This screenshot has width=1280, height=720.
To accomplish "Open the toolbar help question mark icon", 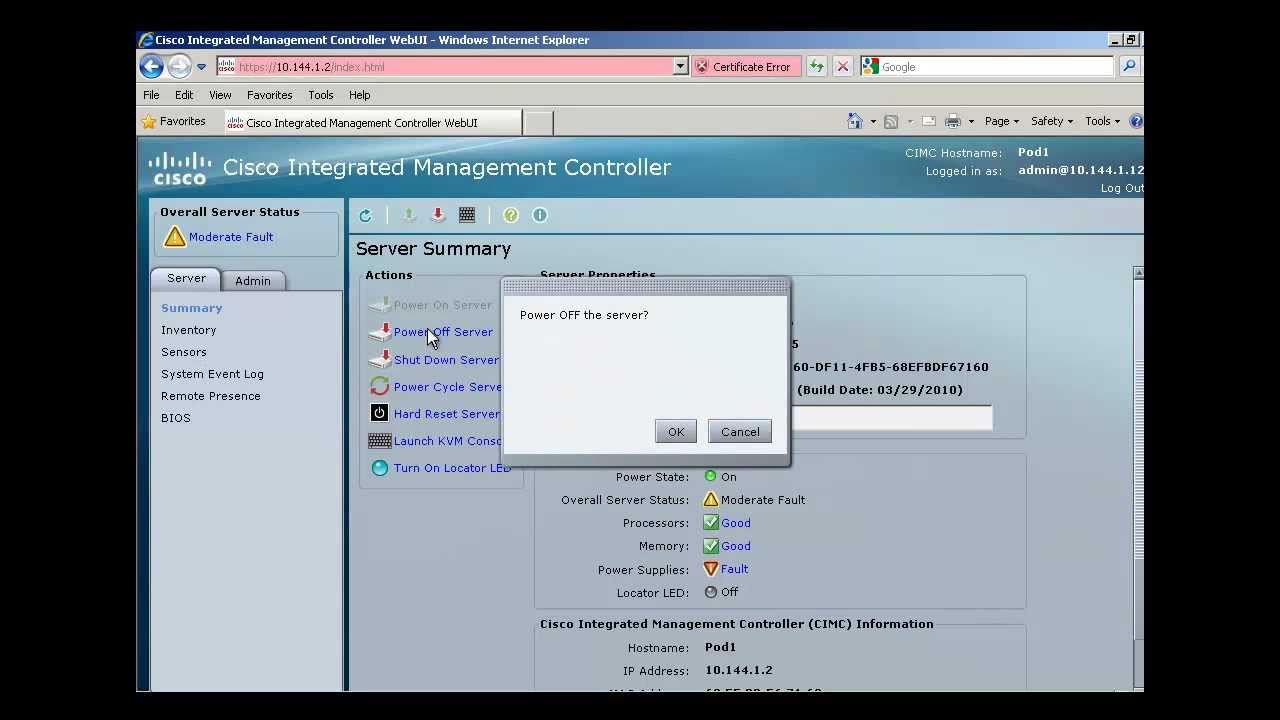I will pyautogui.click(x=511, y=215).
